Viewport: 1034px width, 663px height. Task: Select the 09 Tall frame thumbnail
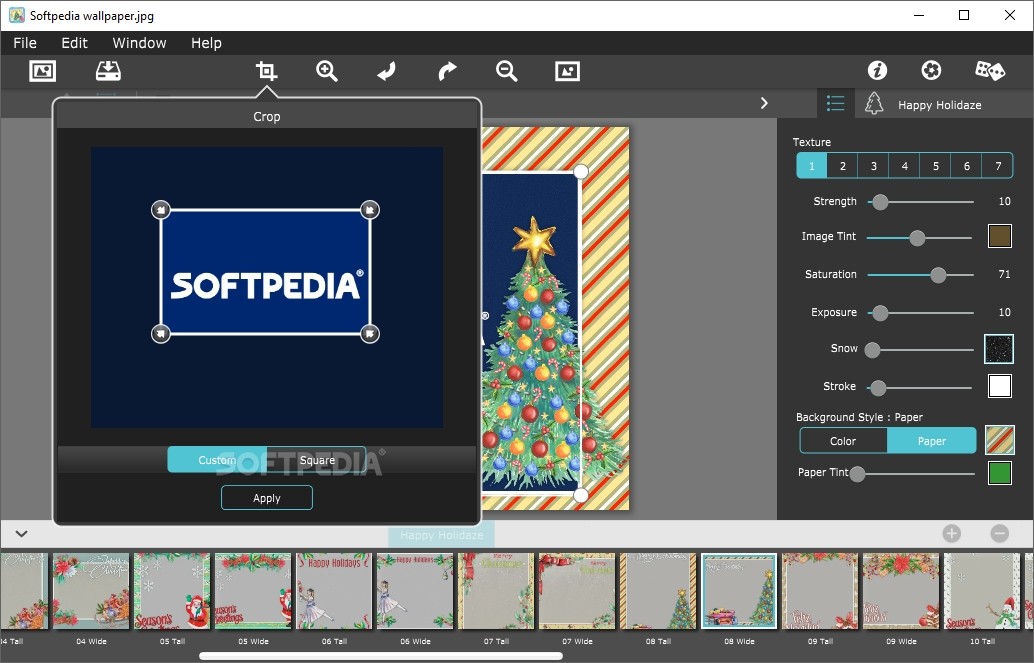pyautogui.click(x=820, y=591)
